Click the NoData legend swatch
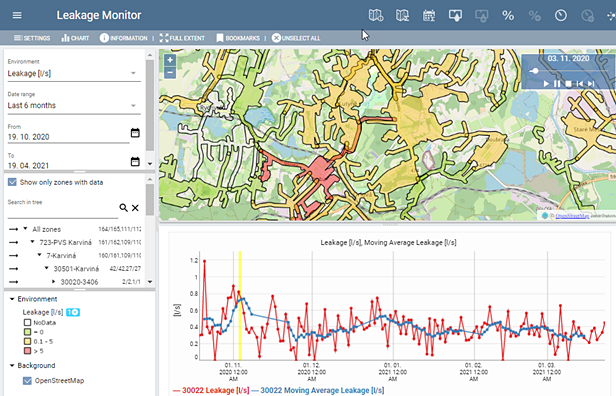This screenshot has height=396, width=616. coord(27,323)
